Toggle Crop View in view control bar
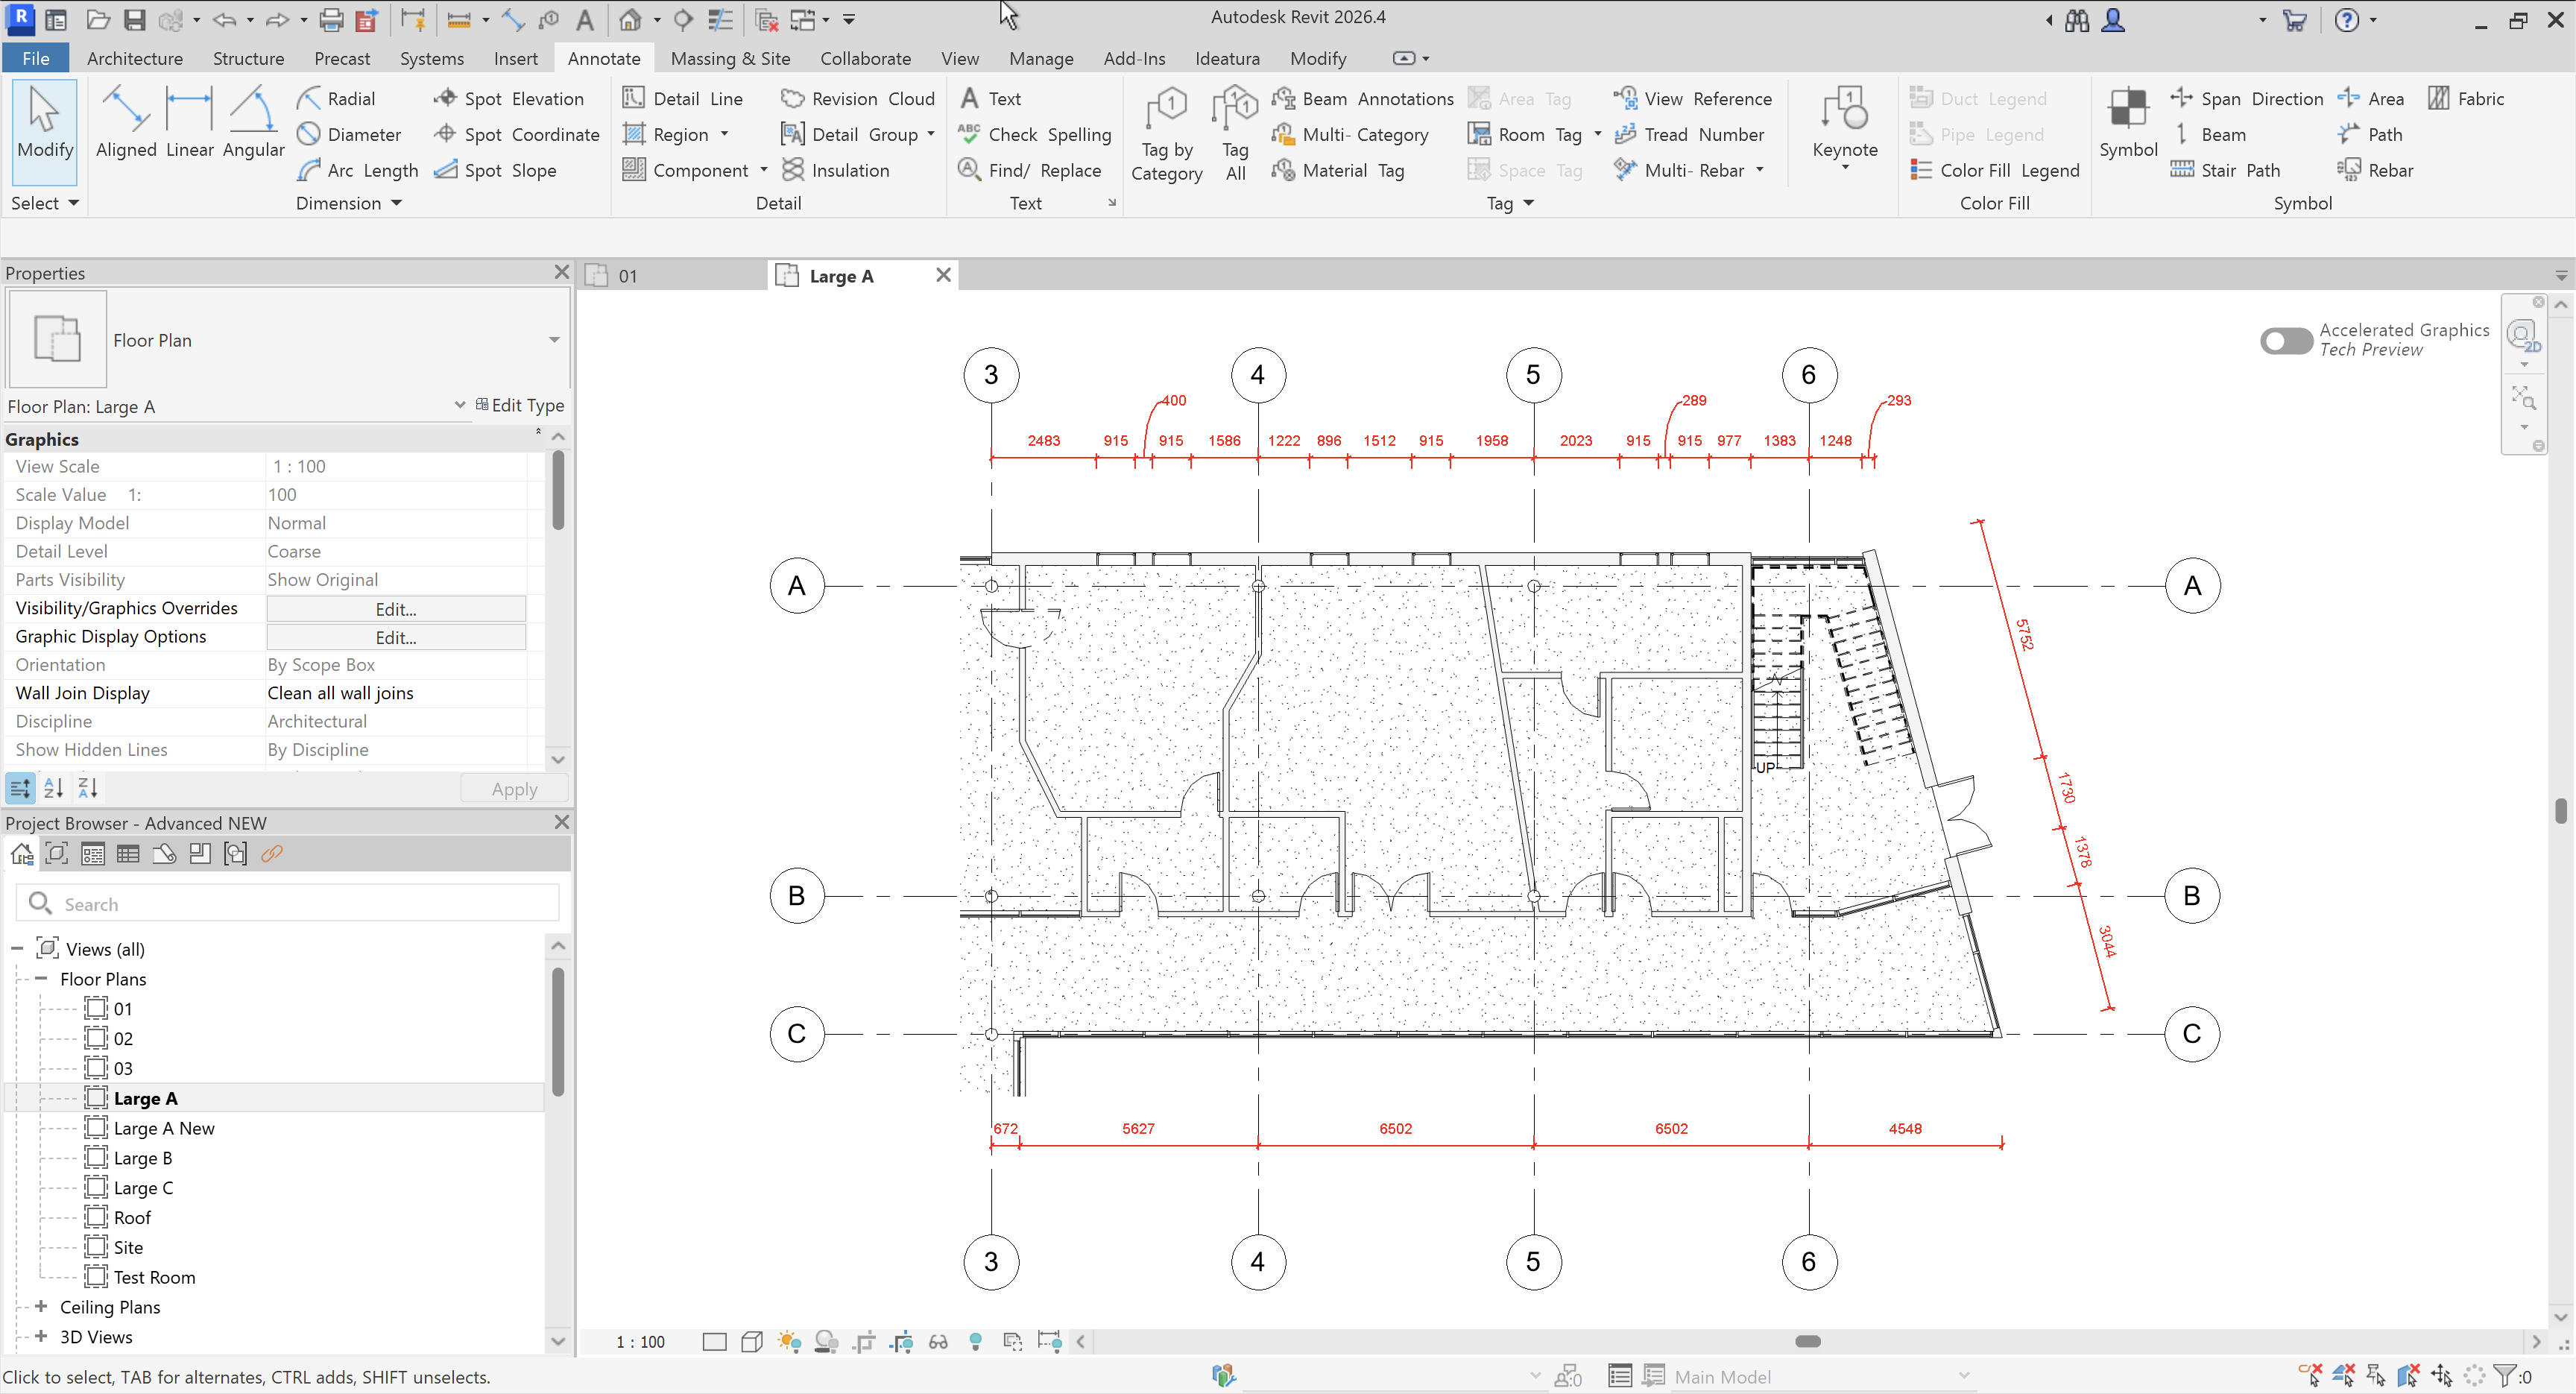The image size is (2576, 1394). [x=864, y=1341]
